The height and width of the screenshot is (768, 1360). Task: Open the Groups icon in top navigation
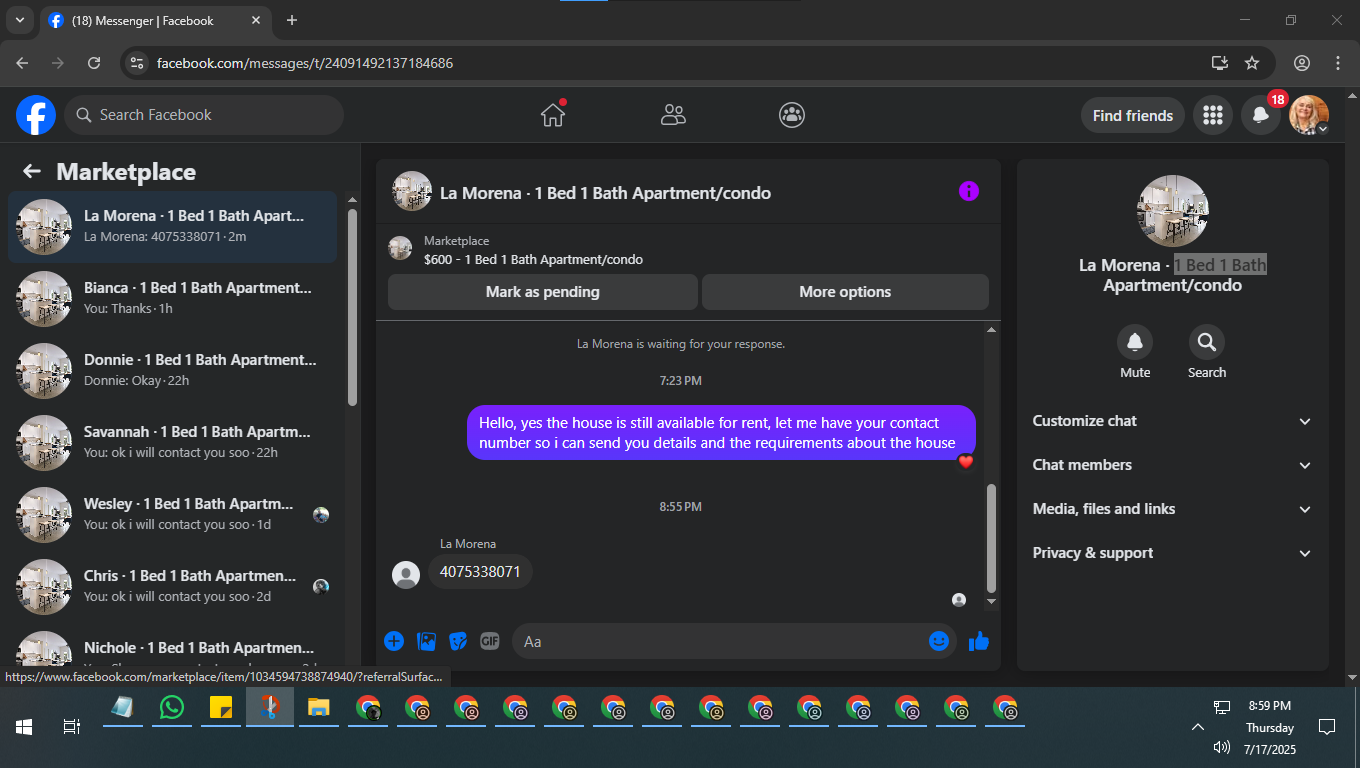[792, 115]
